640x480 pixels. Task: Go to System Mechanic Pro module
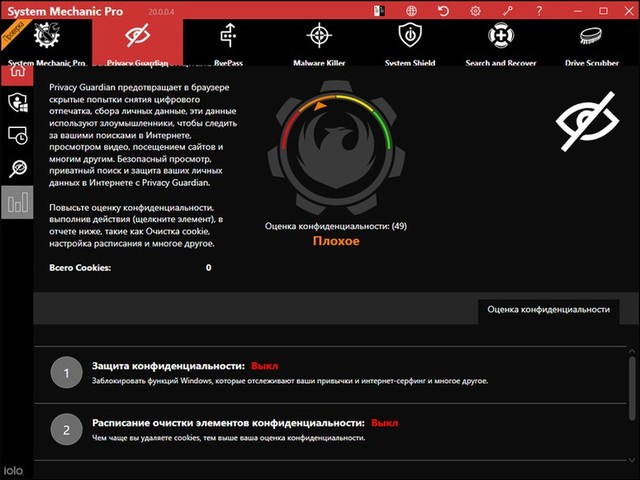[47, 42]
